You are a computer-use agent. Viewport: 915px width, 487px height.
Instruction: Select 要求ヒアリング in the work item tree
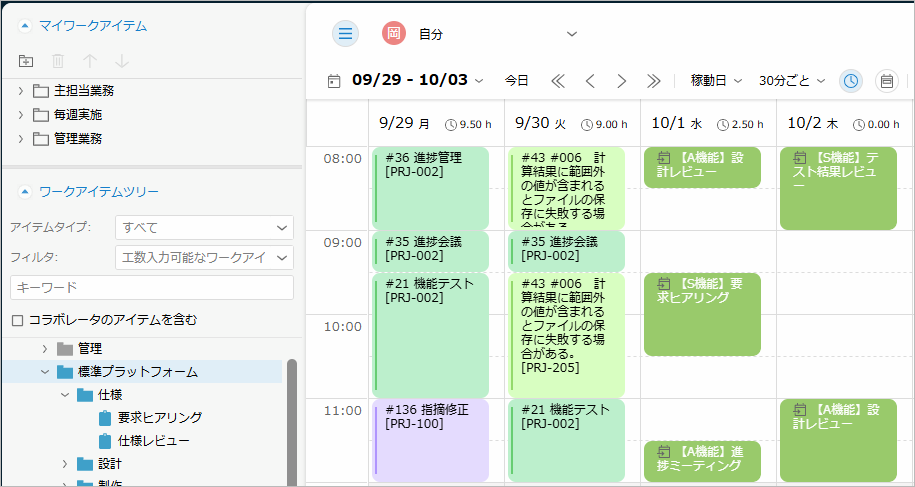click(160, 417)
